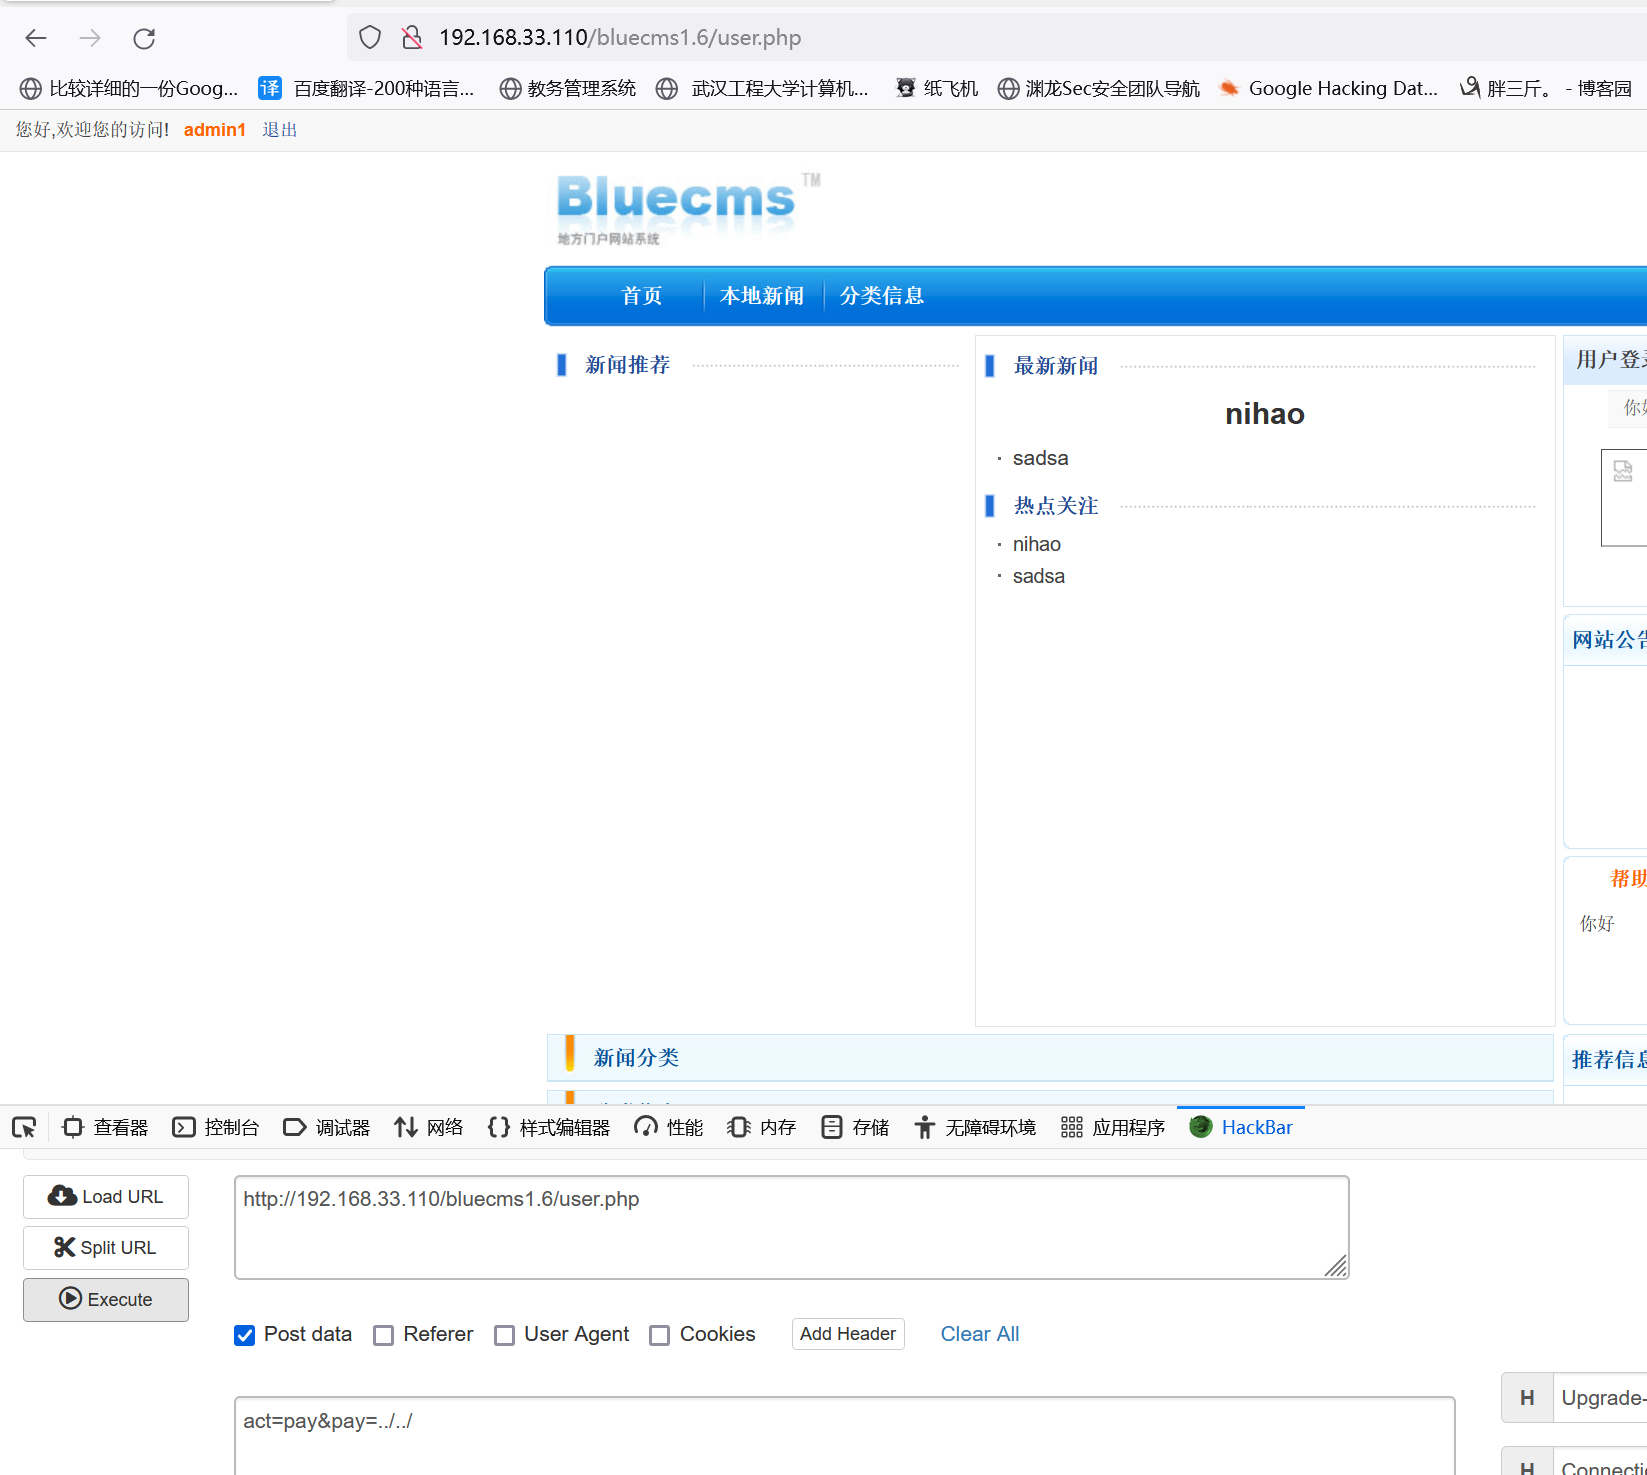Open the 首页 navigation item

click(x=642, y=296)
